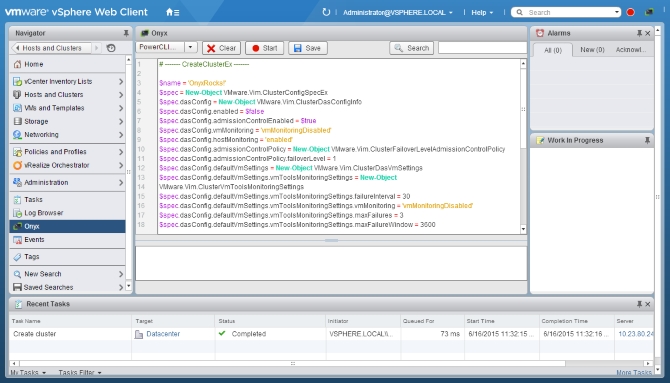Image resolution: width=670 pixels, height=383 pixels.
Task: Pin the Alarms panel
Action: [639, 33]
